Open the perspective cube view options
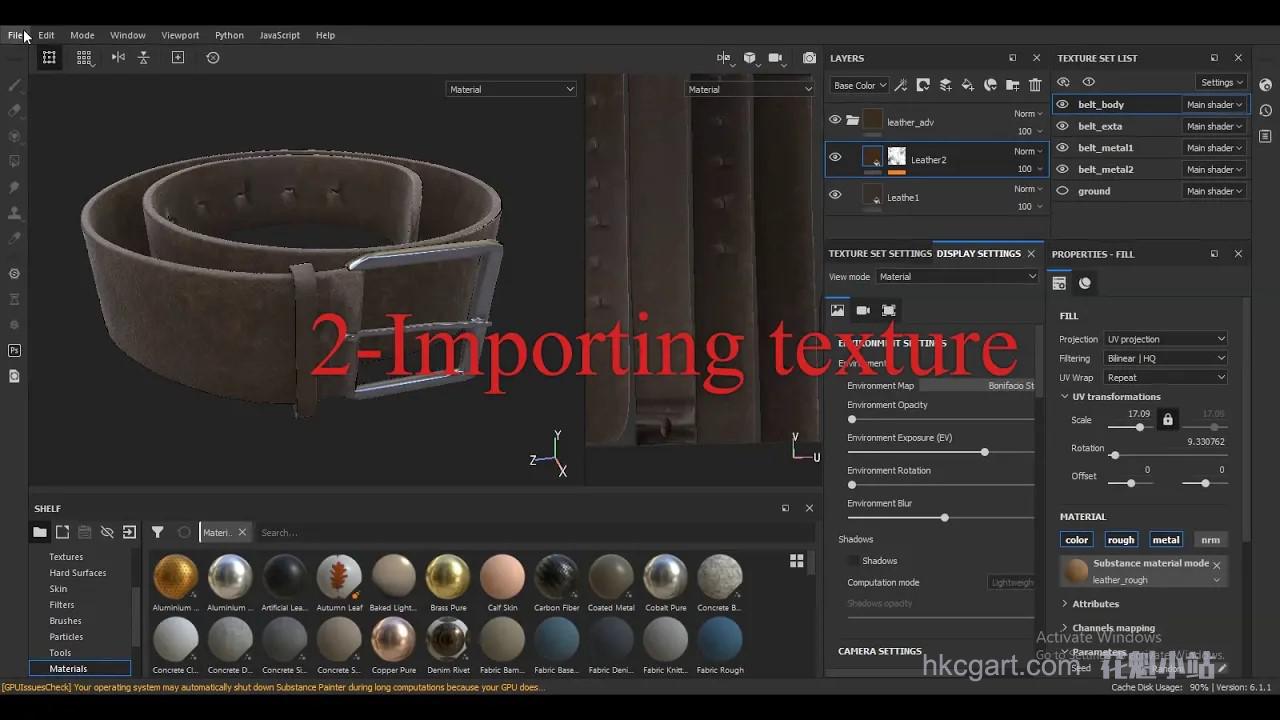Viewport: 1280px width, 720px height. point(750,58)
